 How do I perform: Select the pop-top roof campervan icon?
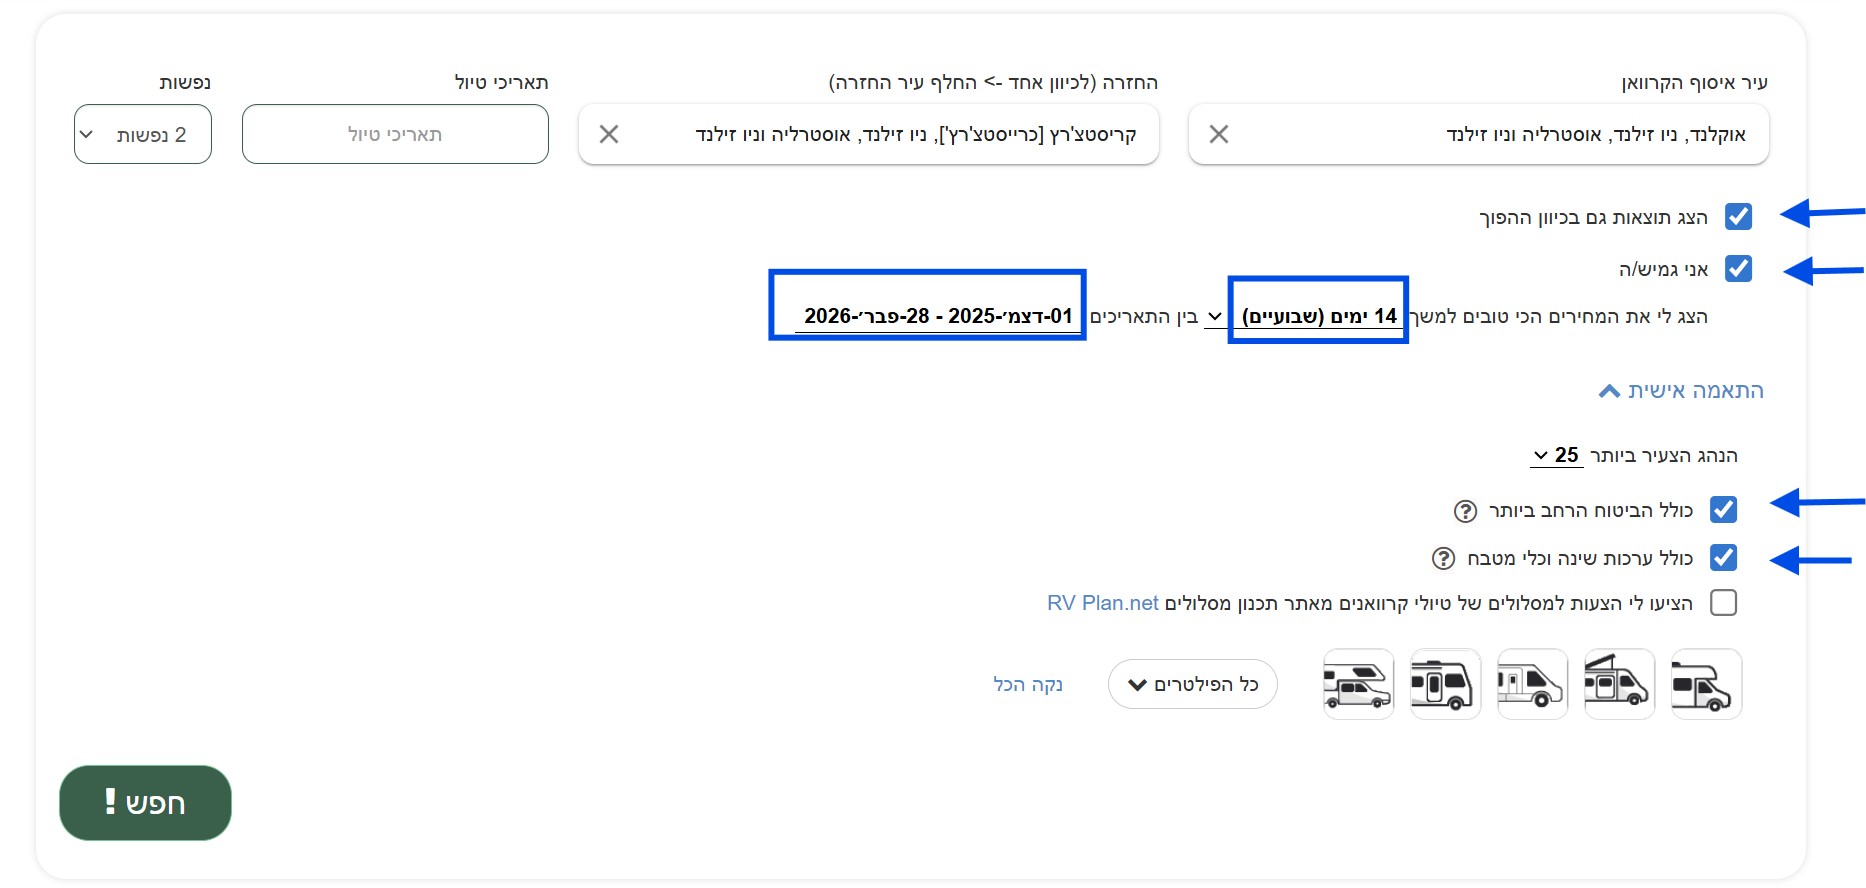click(x=1619, y=684)
